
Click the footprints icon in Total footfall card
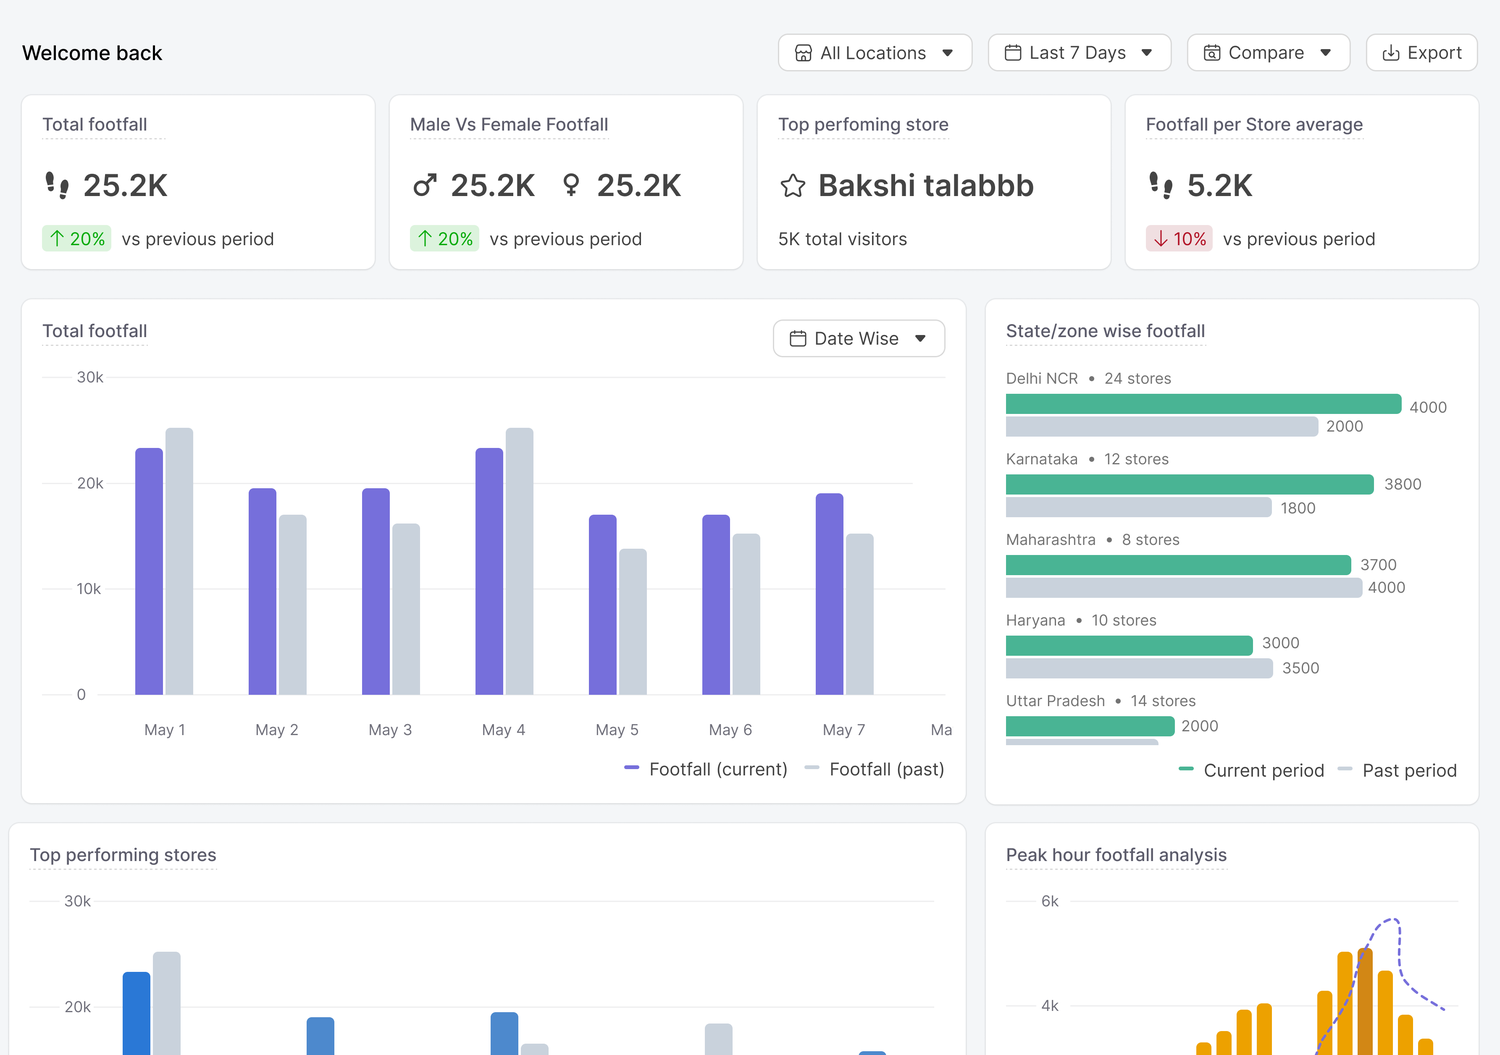click(x=57, y=185)
